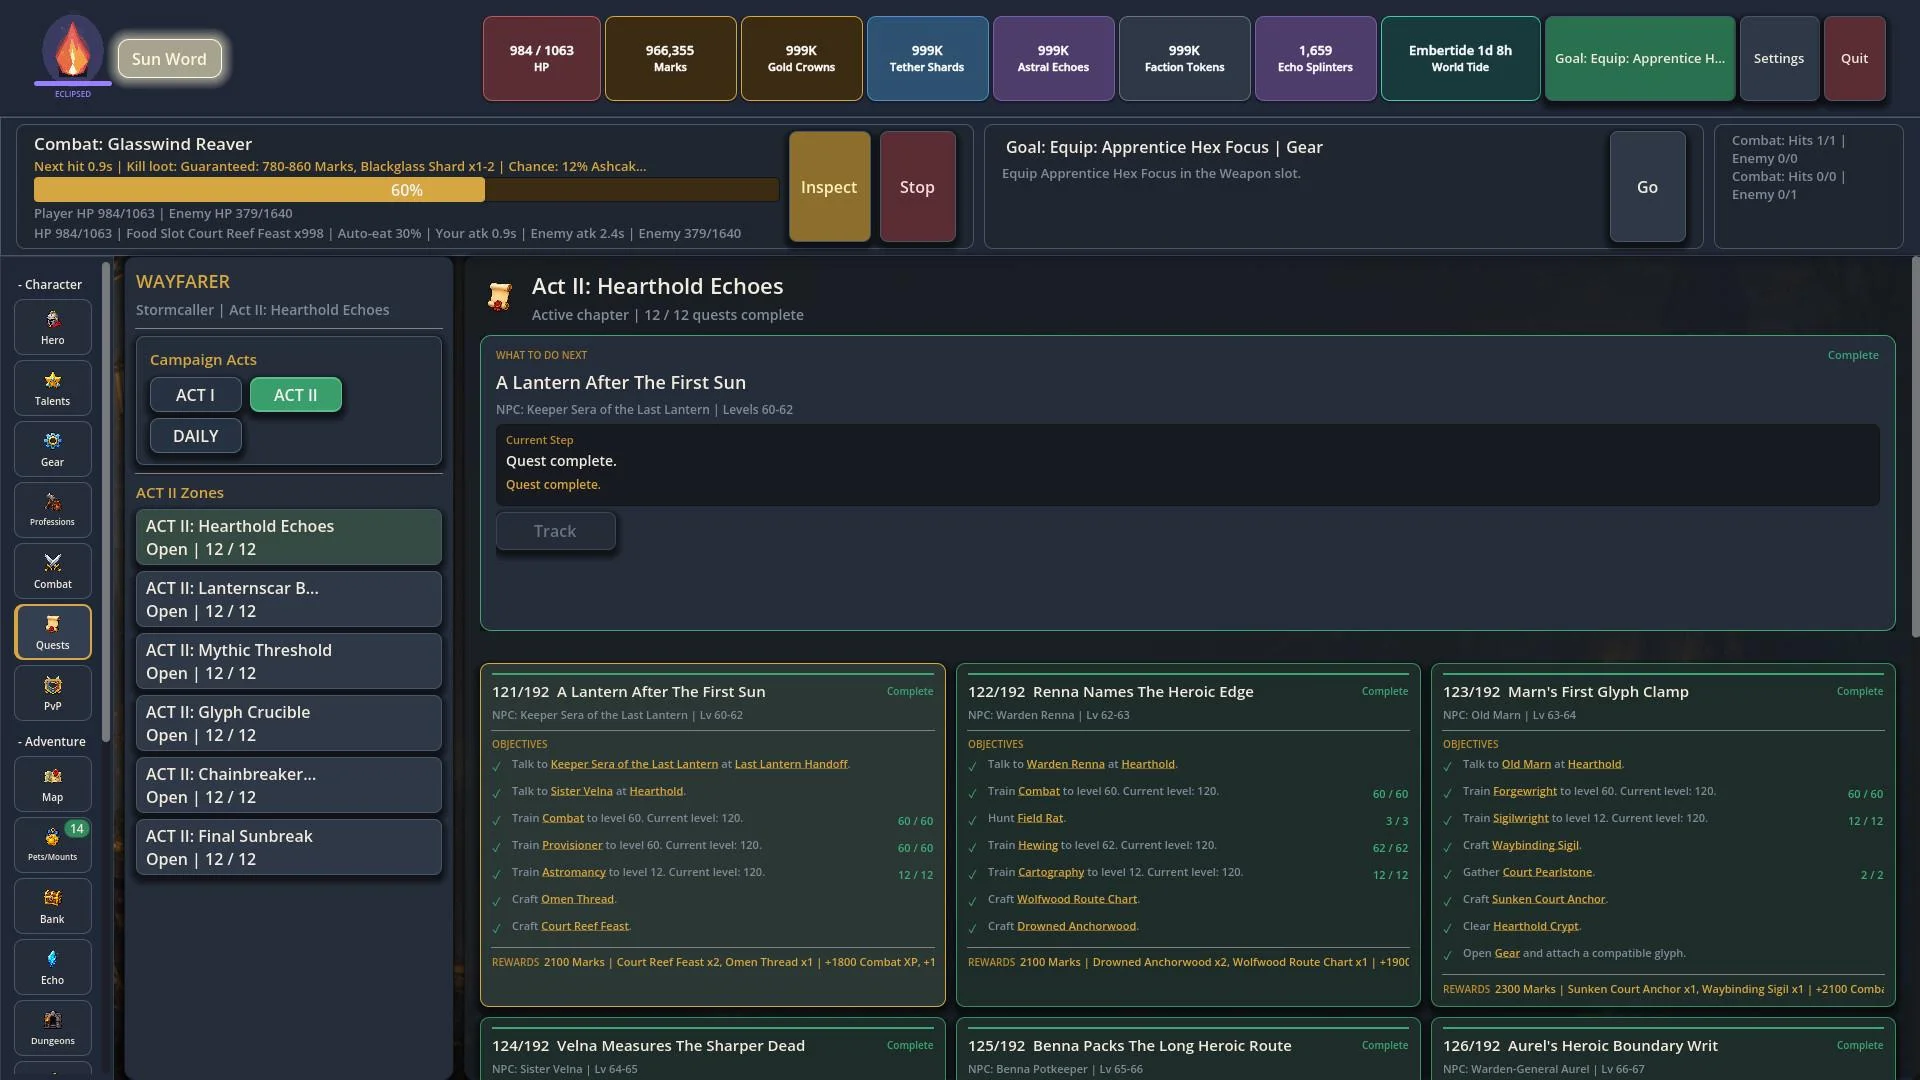Select quest card 124/192 Velna Measures The Sharper Dead
This screenshot has height=1080, width=1920.
713,1049
